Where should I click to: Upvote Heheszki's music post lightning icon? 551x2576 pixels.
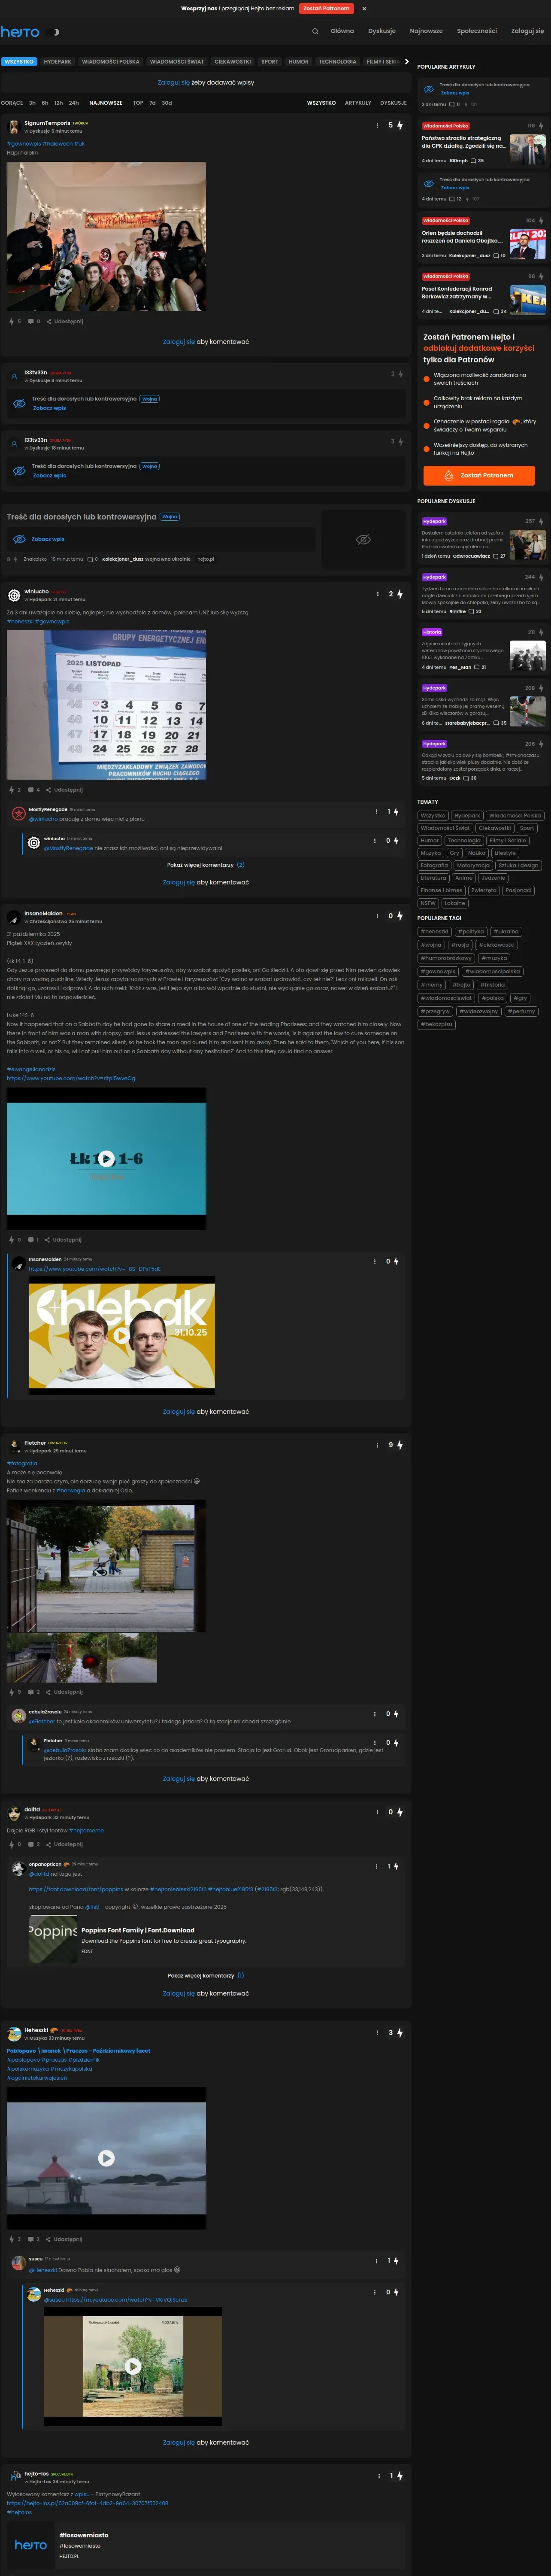399,2033
